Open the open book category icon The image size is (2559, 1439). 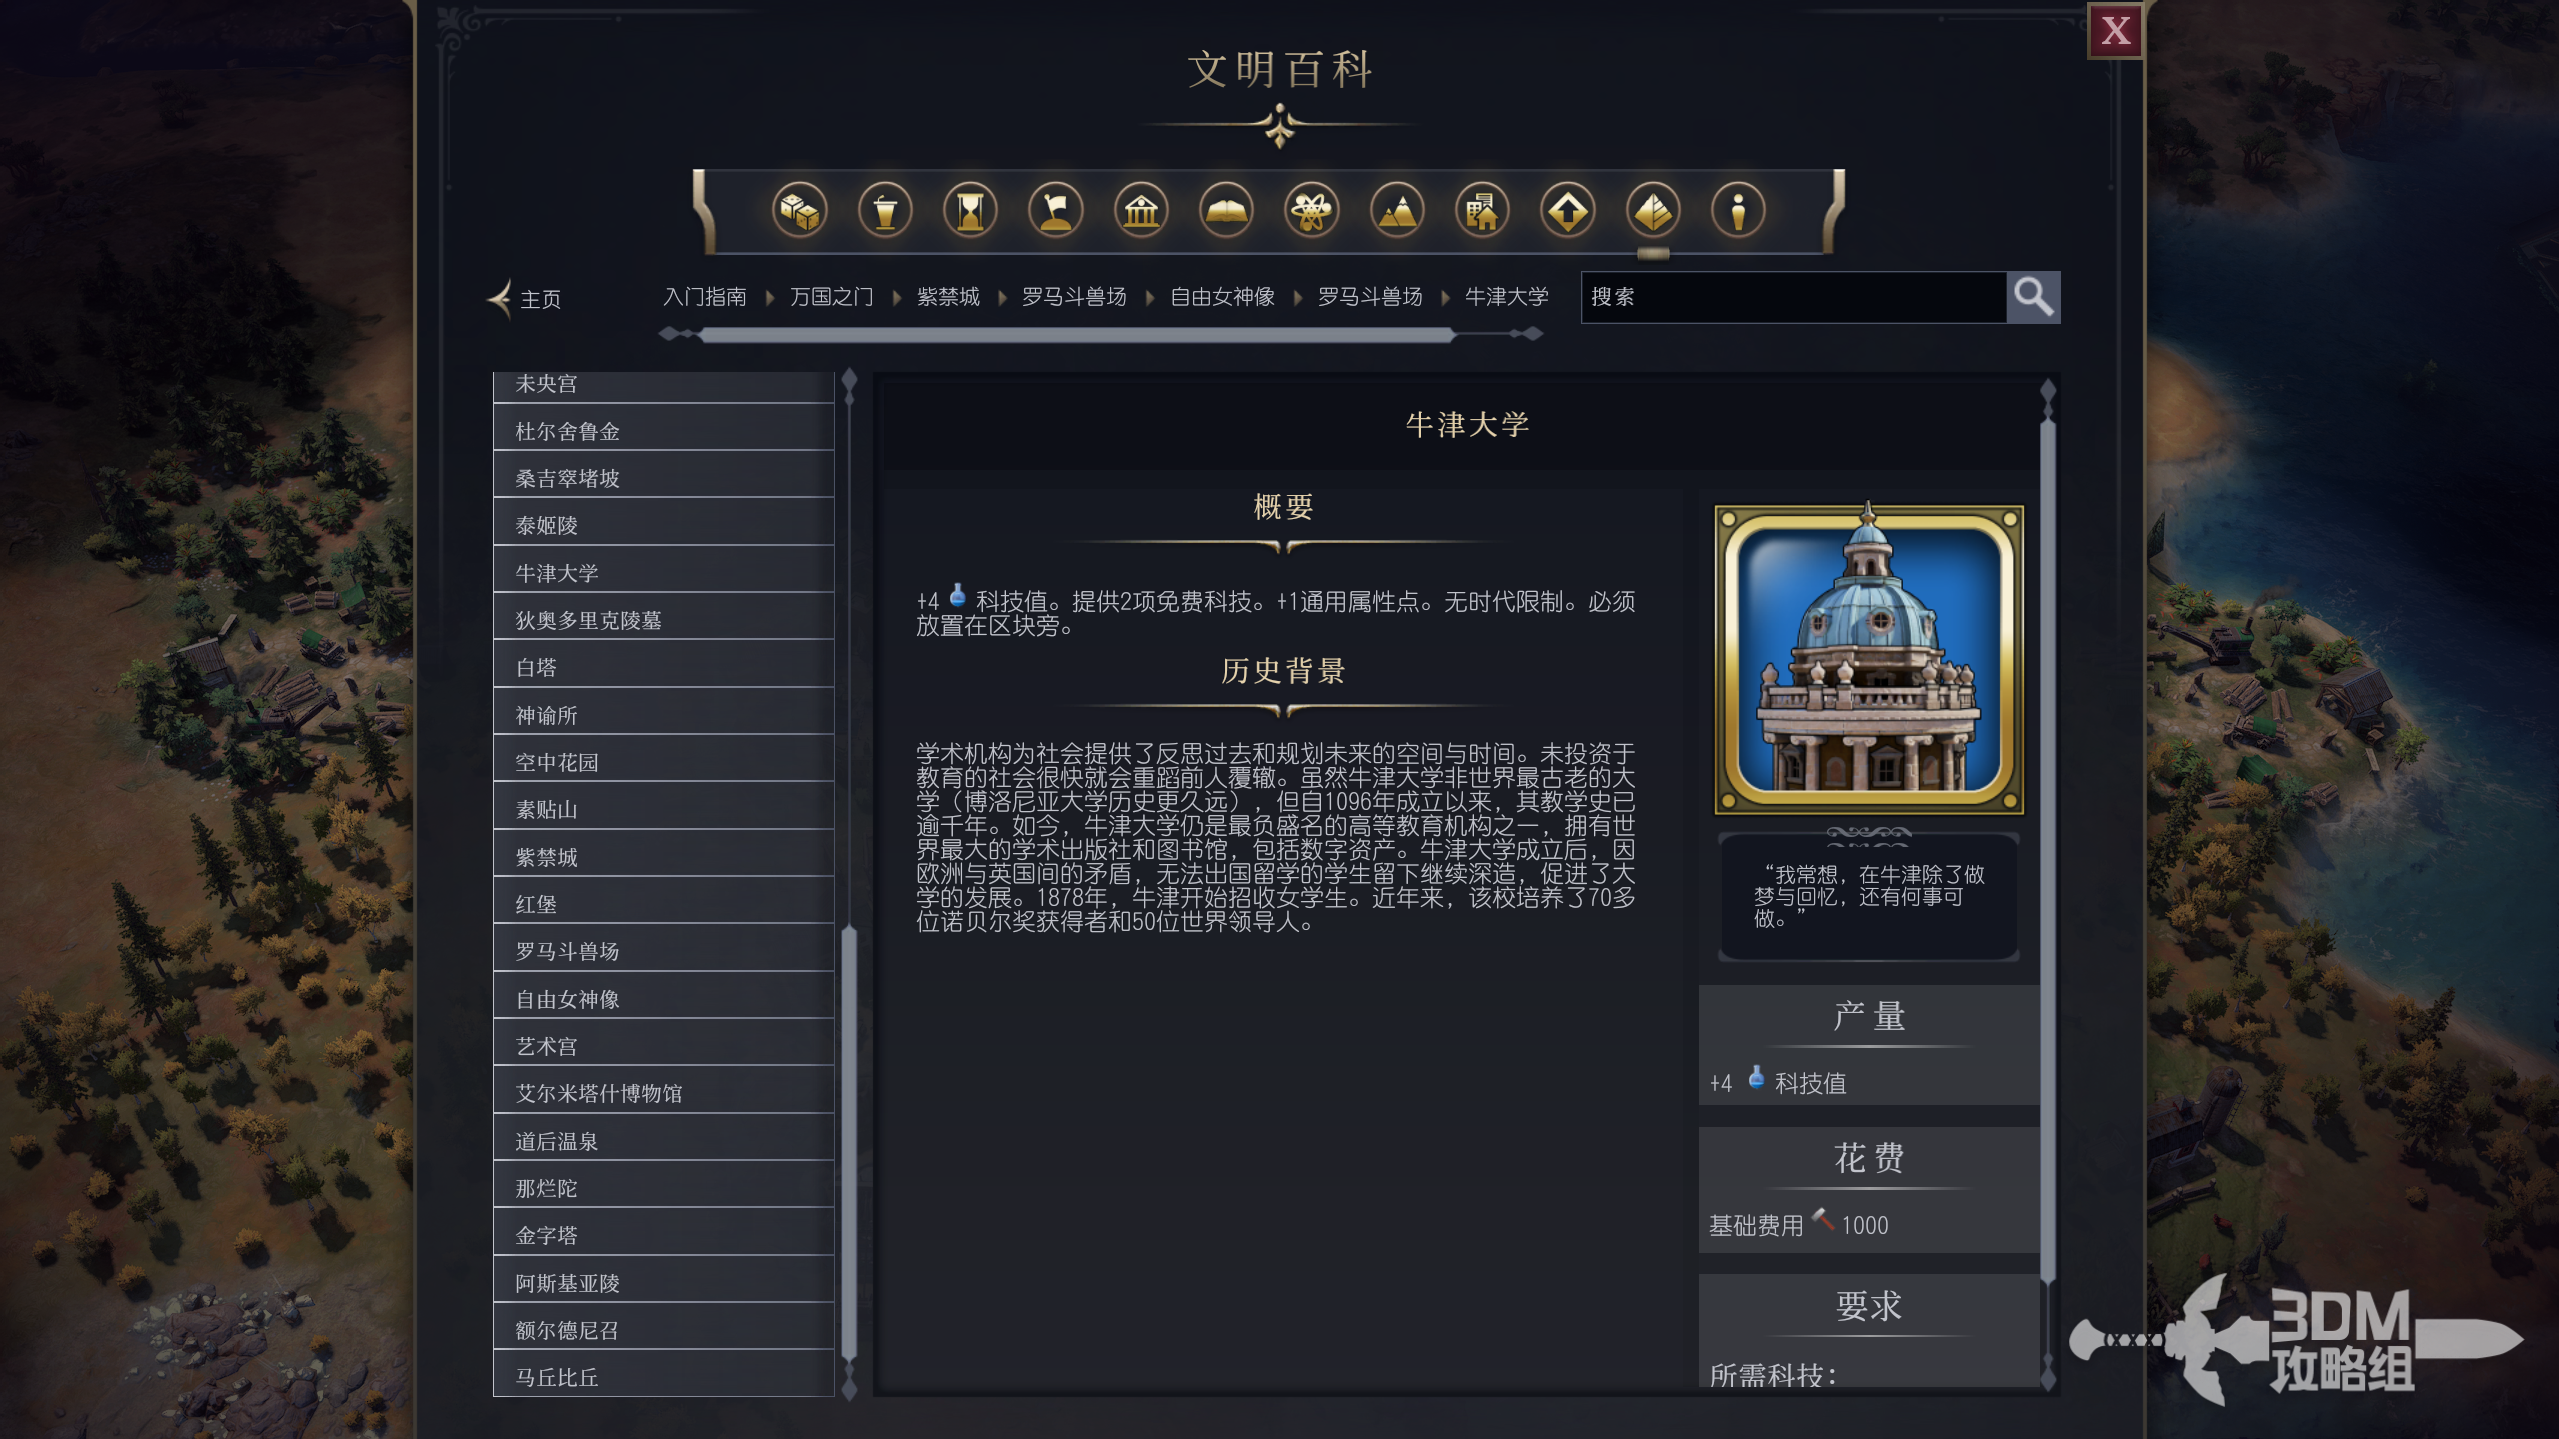pos(1226,211)
